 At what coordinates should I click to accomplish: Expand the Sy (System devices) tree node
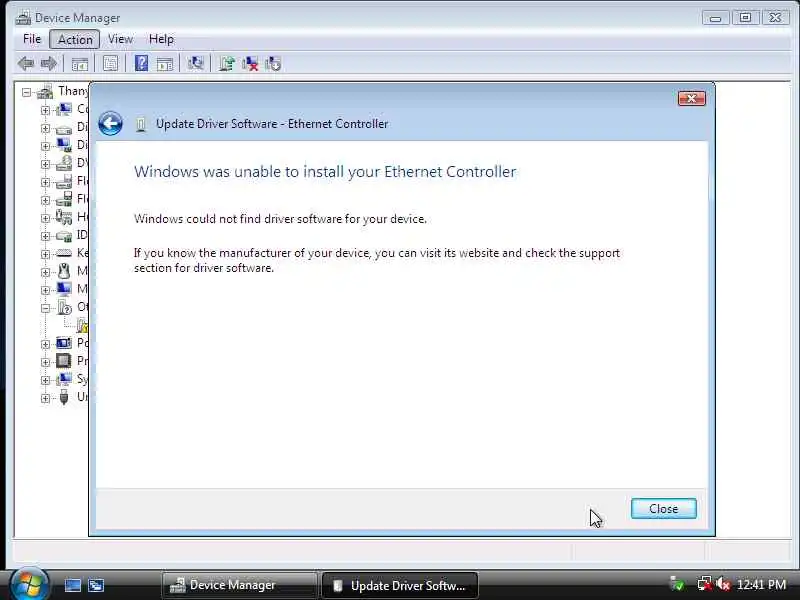[x=45, y=380]
